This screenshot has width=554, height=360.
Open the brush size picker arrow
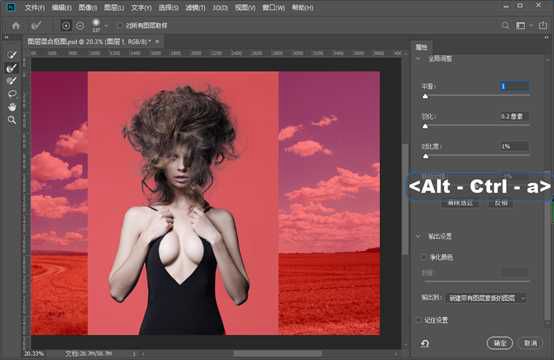point(106,26)
